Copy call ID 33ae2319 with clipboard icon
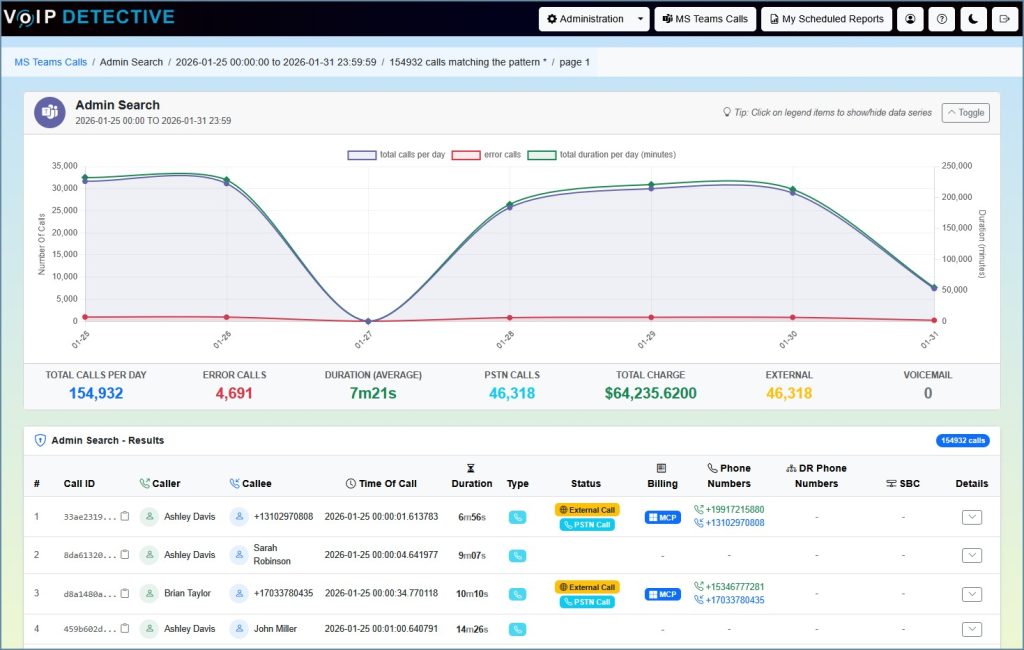This screenshot has width=1024, height=650. coord(125,517)
